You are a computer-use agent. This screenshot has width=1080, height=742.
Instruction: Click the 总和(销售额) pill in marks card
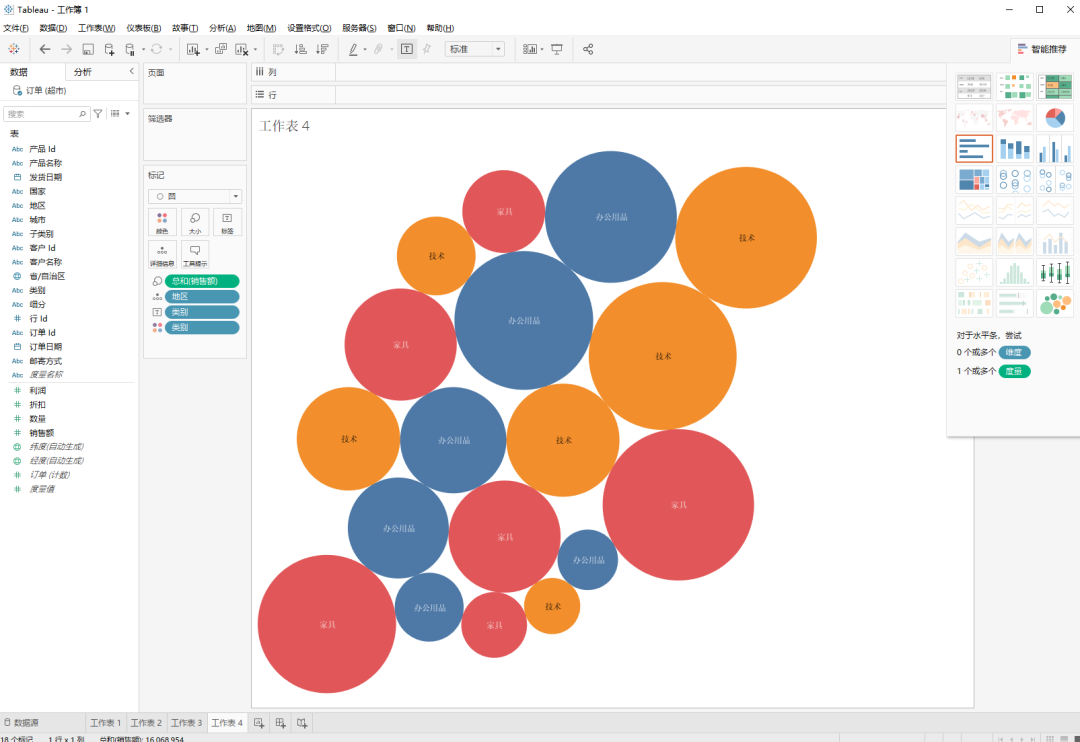pyautogui.click(x=202, y=281)
